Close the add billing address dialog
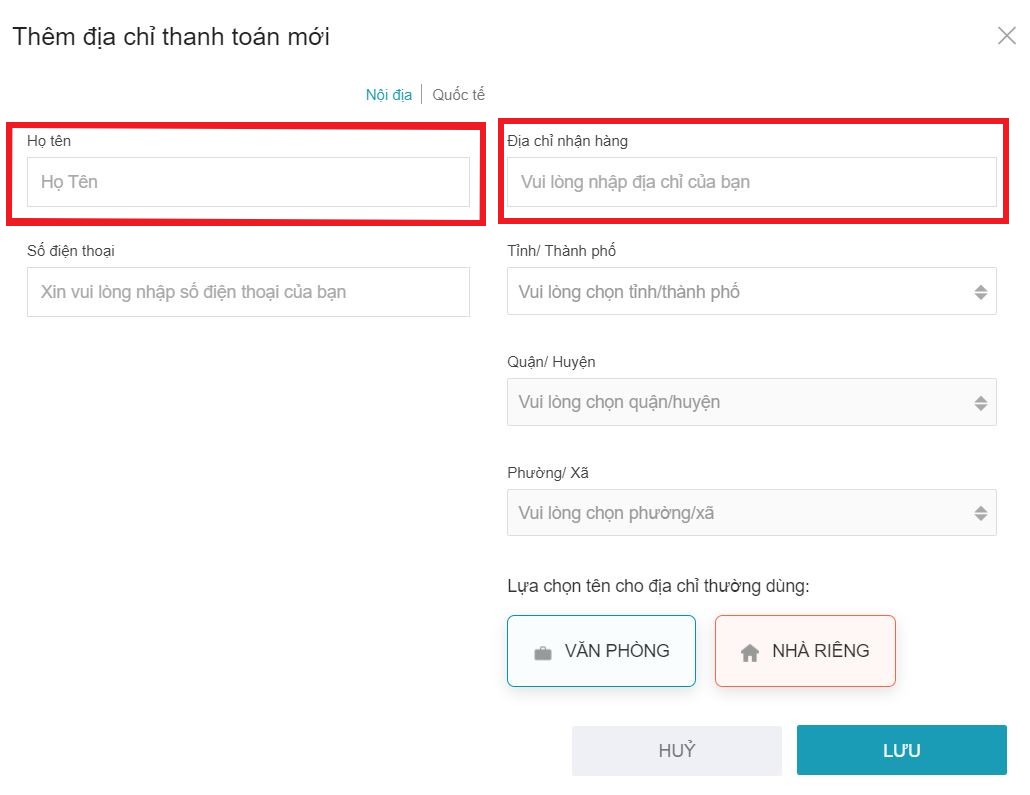Image resolution: width=1030 pixels, height=795 pixels. coord(1006,36)
